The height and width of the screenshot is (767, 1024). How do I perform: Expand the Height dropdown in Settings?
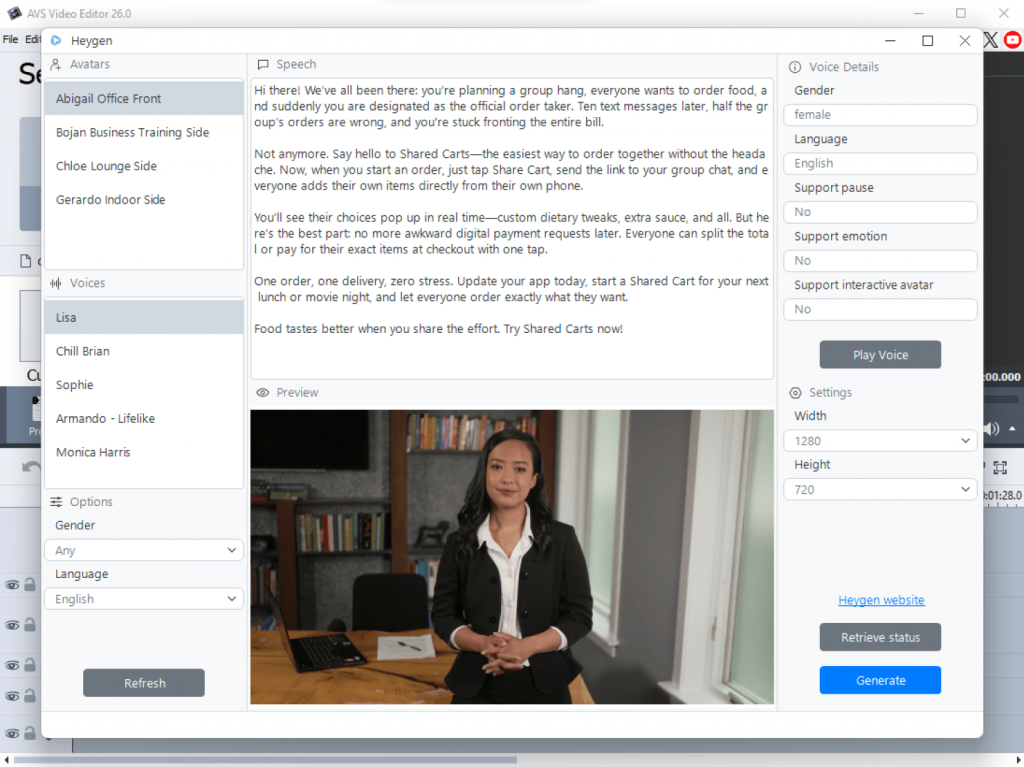pos(880,489)
